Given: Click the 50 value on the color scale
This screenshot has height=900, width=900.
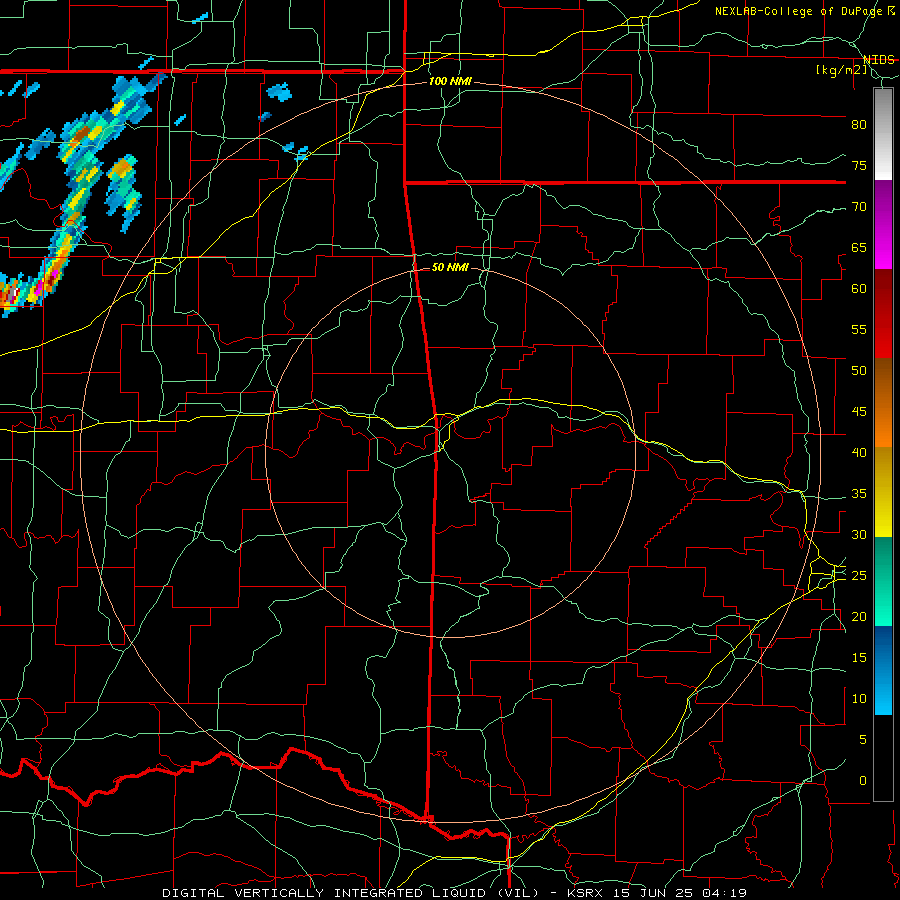Looking at the screenshot, I should click(x=859, y=371).
